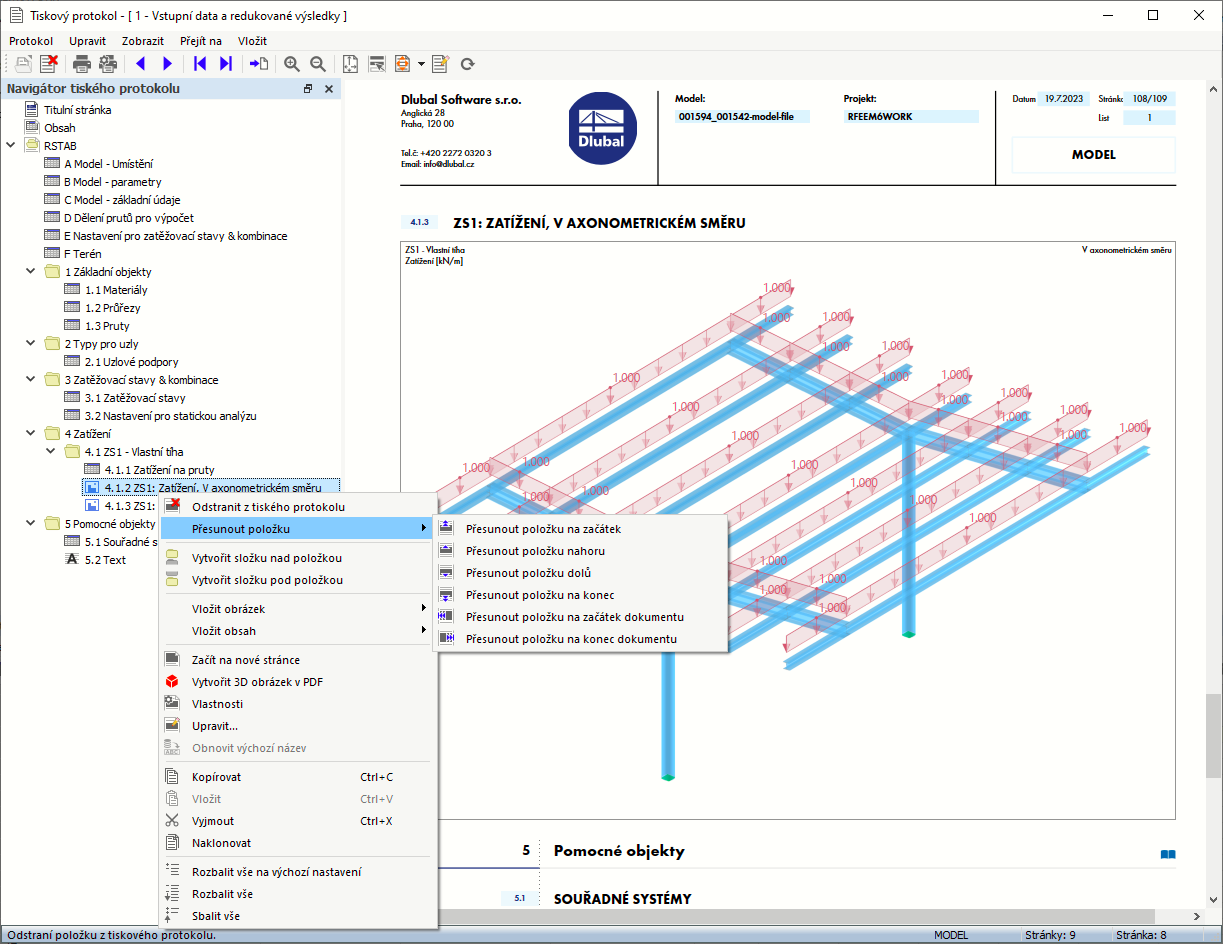1223x944 pixels.
Task: Open the Přejít na menu
Action: tap(201, 41)
